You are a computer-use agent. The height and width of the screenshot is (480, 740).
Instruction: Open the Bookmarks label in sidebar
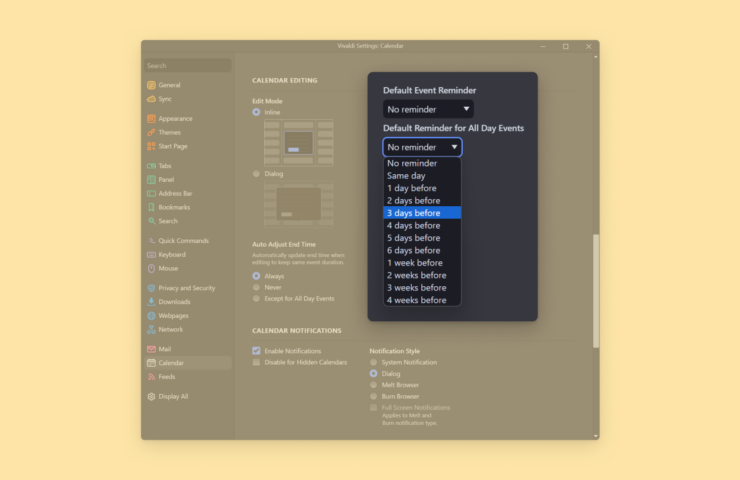tap(174, 207)
